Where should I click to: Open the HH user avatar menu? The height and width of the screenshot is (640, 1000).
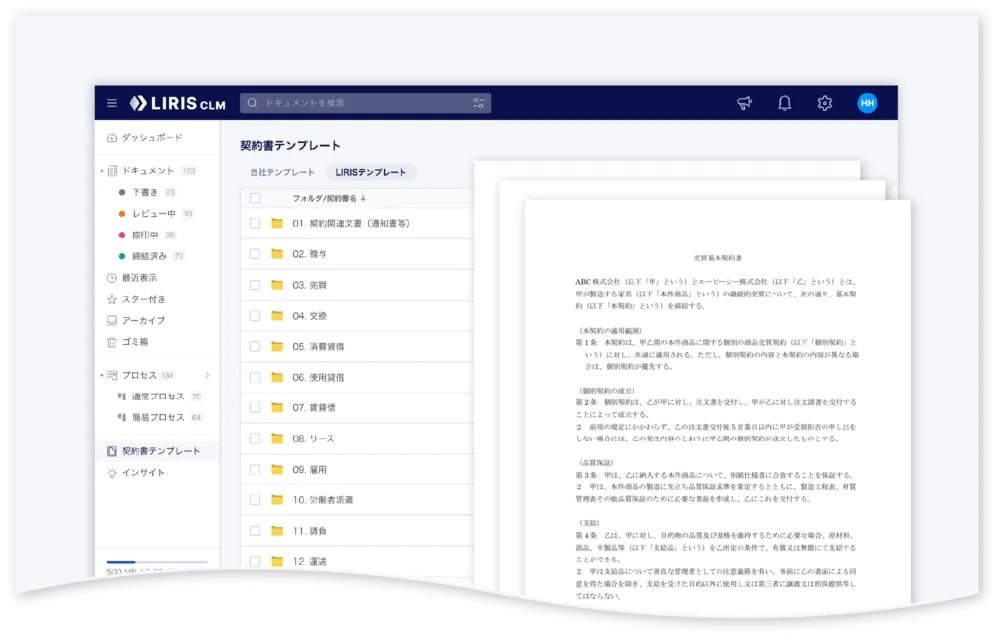[867, 103]
